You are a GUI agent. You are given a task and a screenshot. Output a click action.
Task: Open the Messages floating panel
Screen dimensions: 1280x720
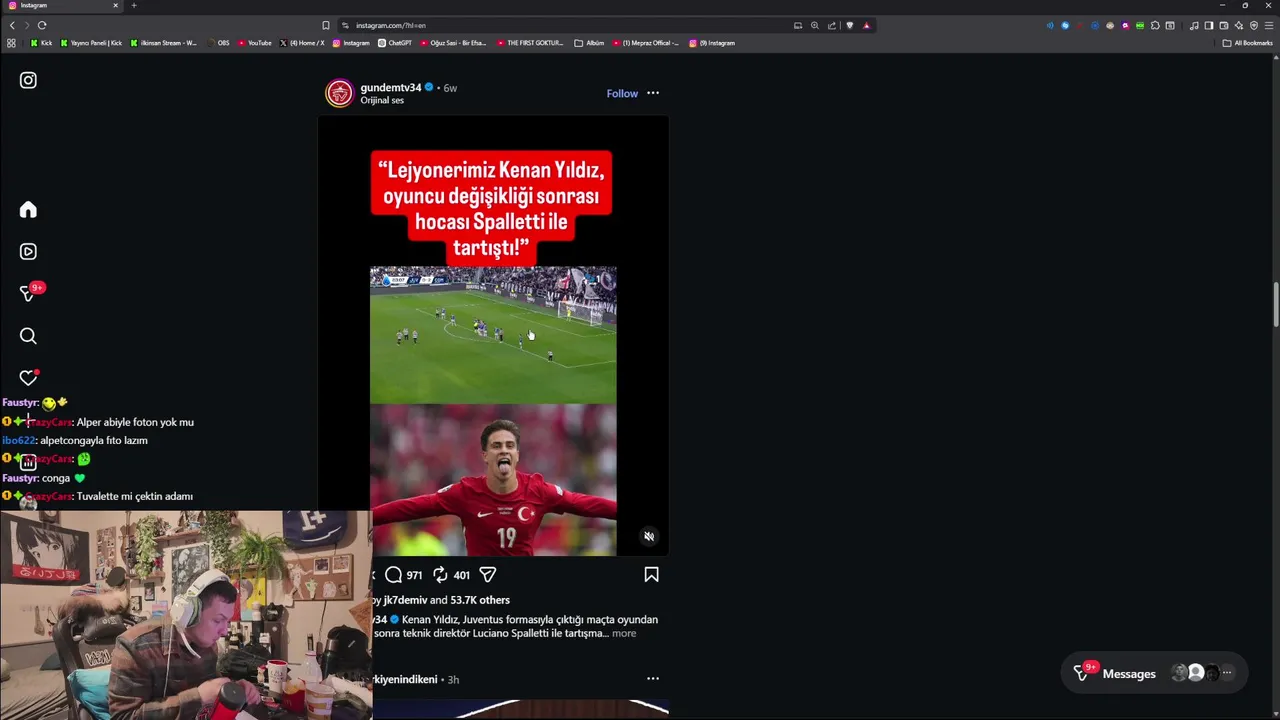pos(1155,673)
